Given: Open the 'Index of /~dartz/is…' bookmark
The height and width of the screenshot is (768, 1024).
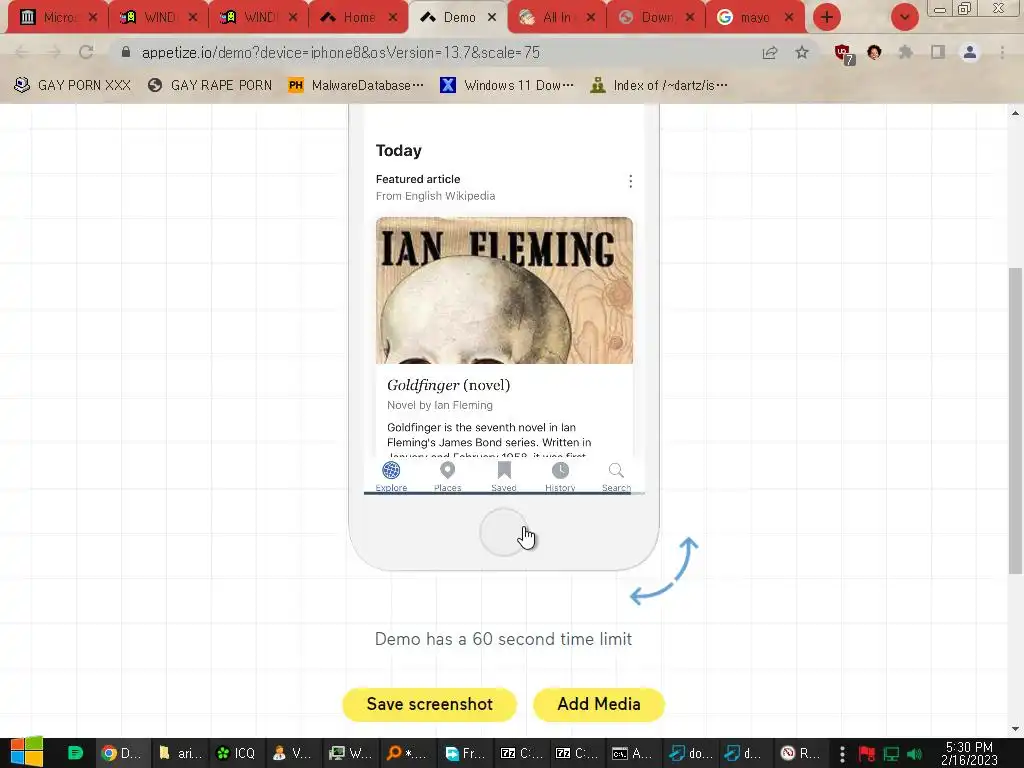Looking at the screenshot, I should [659, 85].
